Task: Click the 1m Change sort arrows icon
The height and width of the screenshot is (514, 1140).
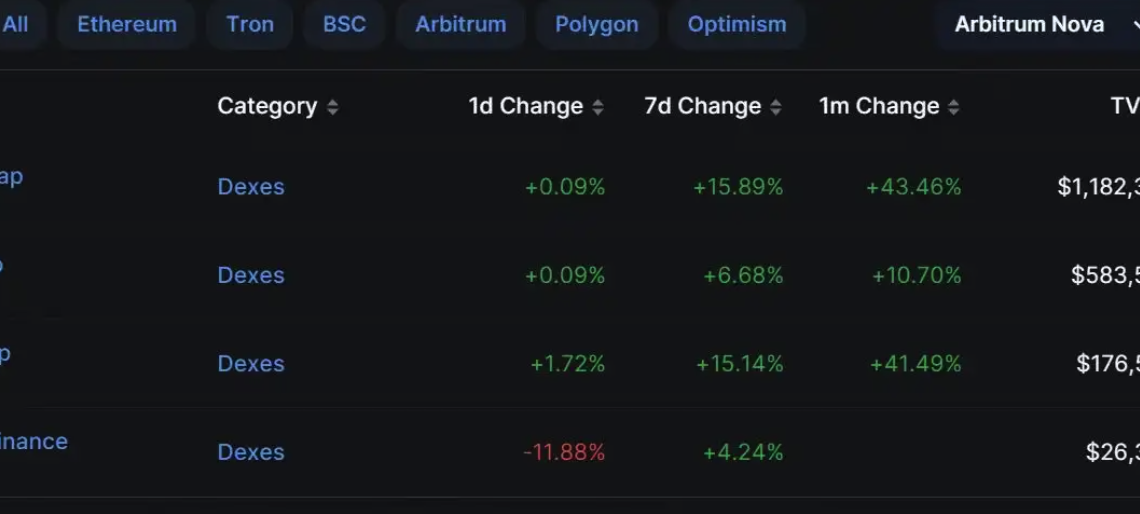Action: click(x=954, y=107)
